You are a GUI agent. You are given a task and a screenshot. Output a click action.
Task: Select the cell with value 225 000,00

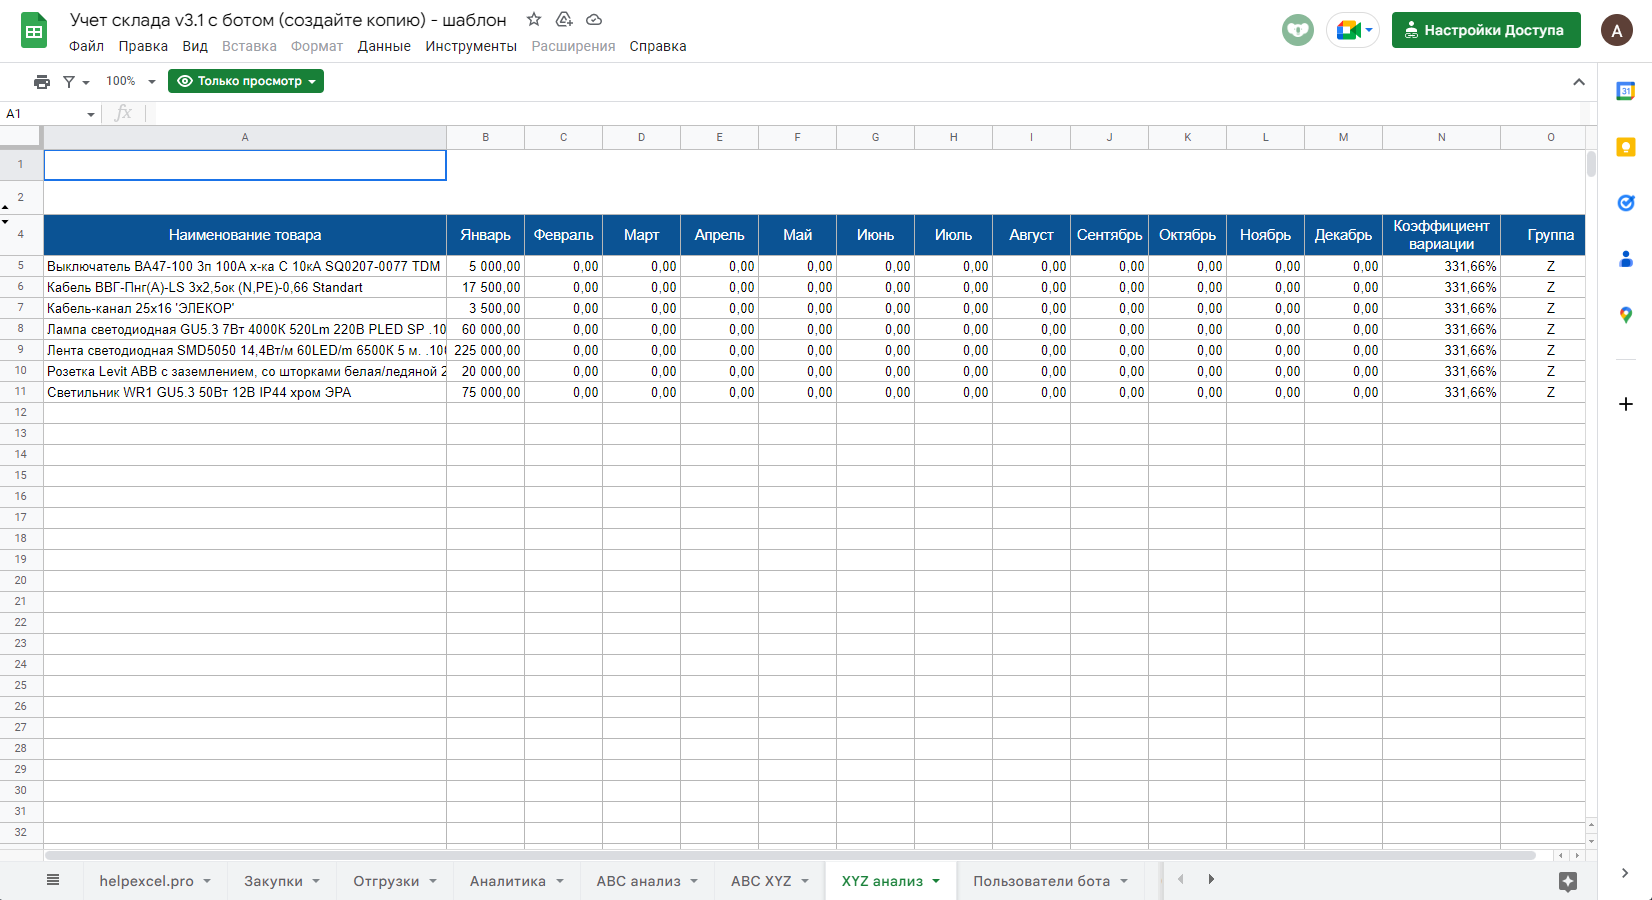click(x=485, y=350)
